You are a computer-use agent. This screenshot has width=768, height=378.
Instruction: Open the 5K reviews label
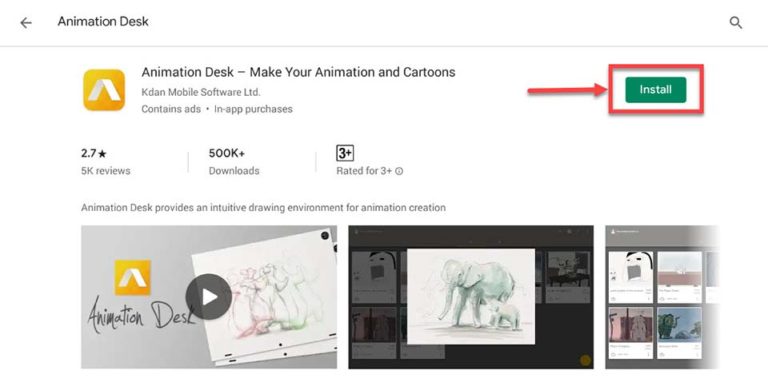tap(106, 171)
